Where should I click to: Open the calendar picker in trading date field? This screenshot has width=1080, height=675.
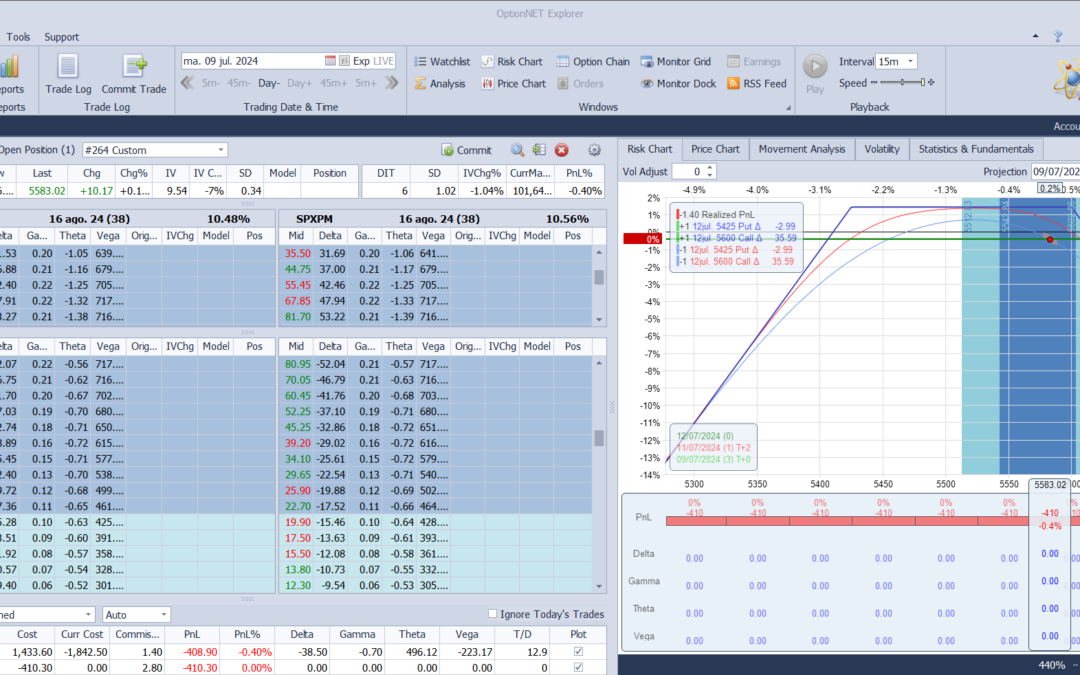[330, 61]
